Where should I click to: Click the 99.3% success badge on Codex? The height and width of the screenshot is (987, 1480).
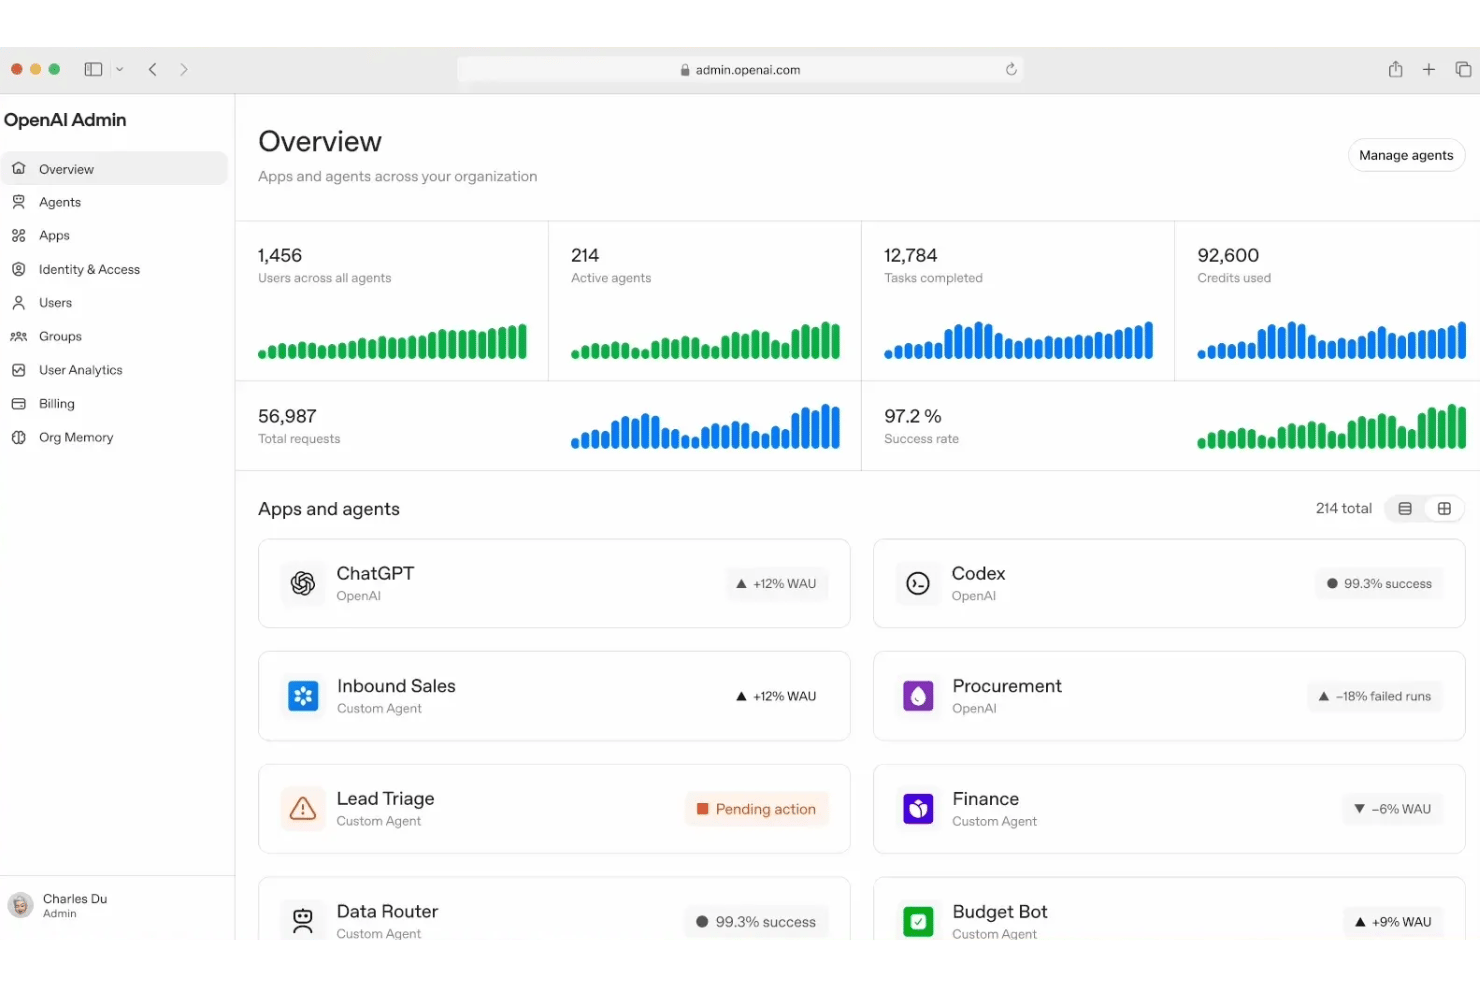[x=1379, y=584]
